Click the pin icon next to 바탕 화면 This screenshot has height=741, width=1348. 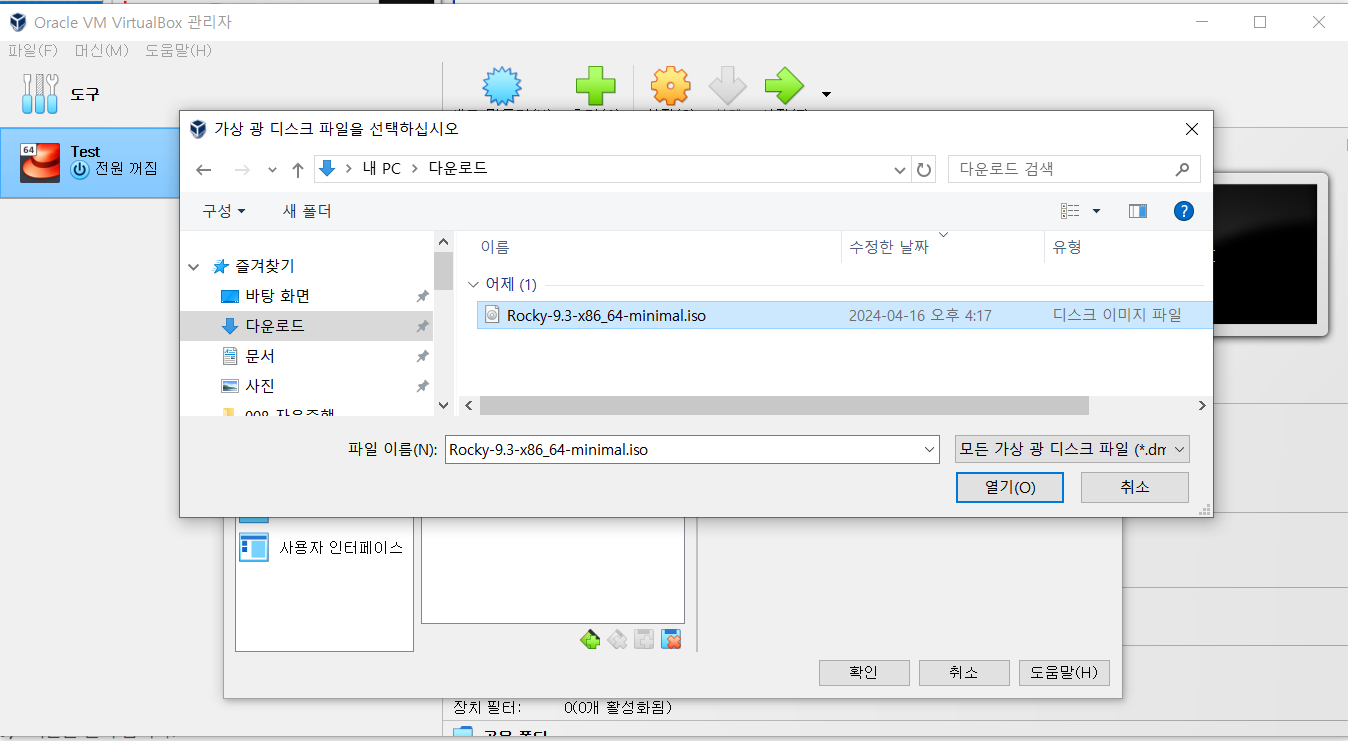point(422,297)
